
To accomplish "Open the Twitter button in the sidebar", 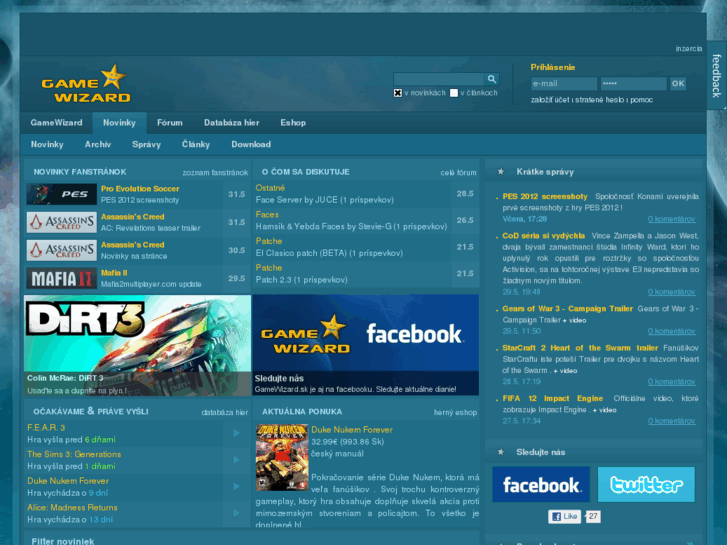I will tap(646, 485).
